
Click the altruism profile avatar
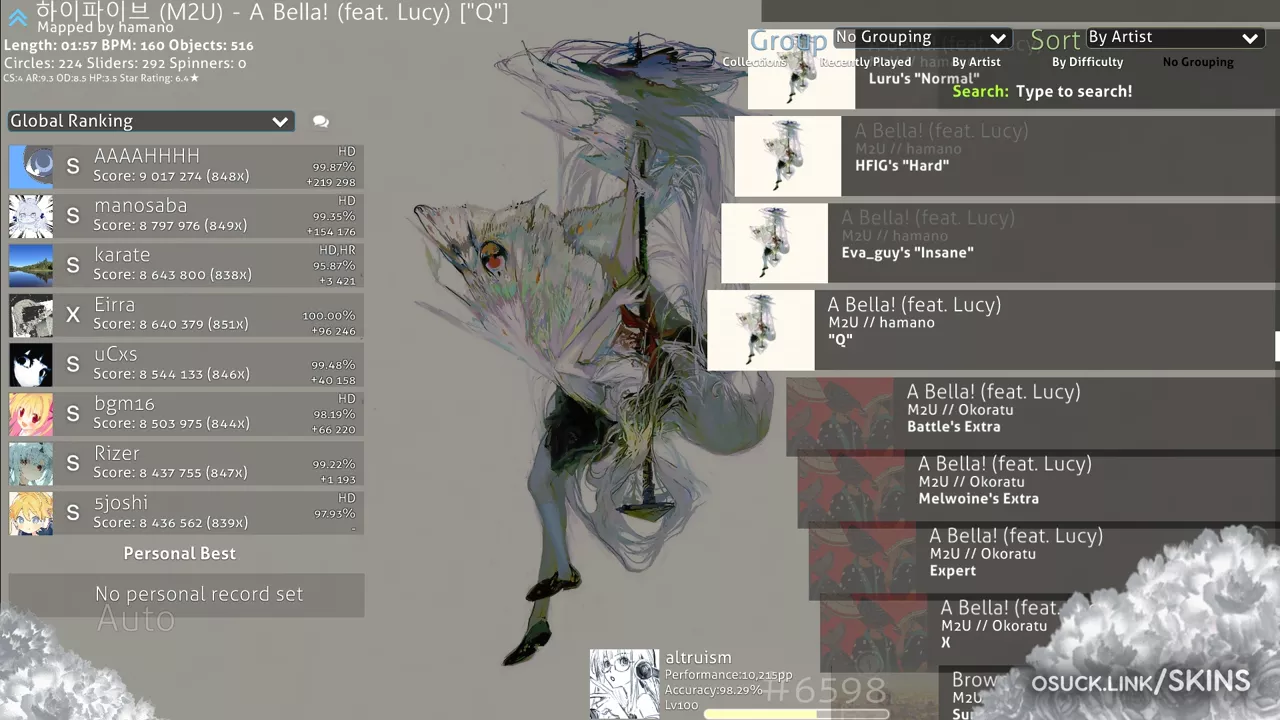[624, 684]
